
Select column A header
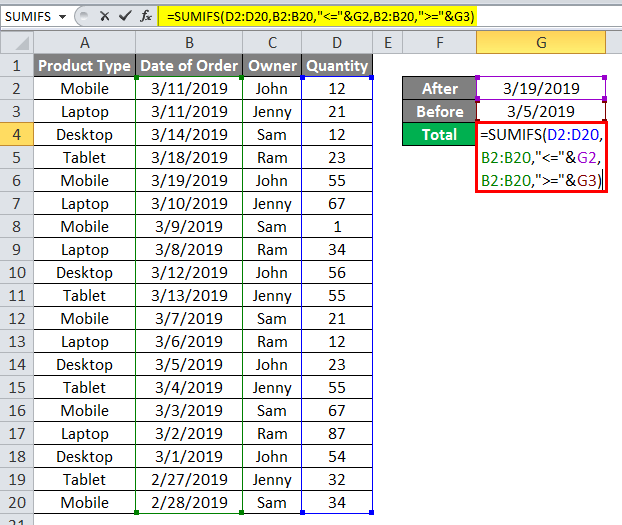tap(84, 42)
